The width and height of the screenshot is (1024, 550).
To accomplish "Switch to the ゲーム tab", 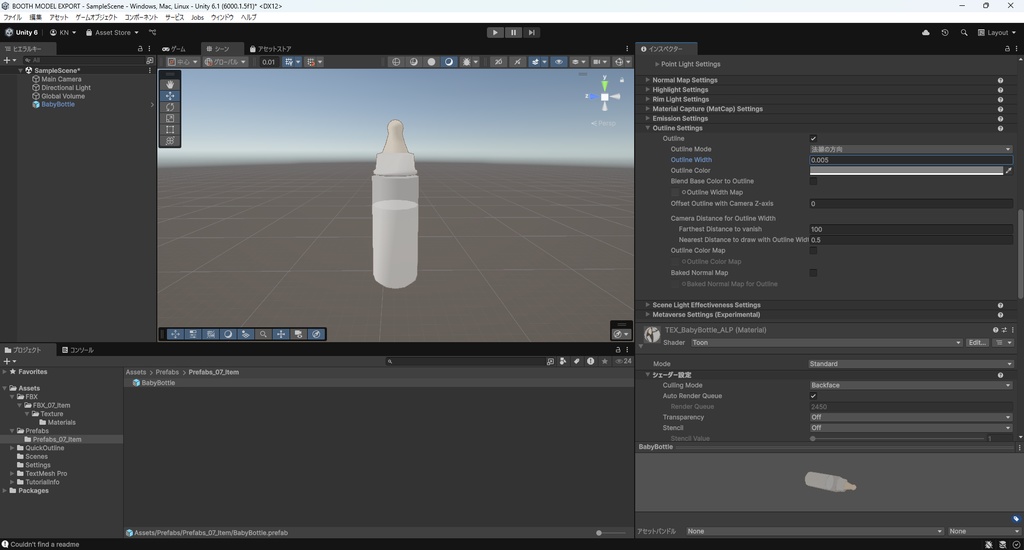I will click(x=175, y=49).
